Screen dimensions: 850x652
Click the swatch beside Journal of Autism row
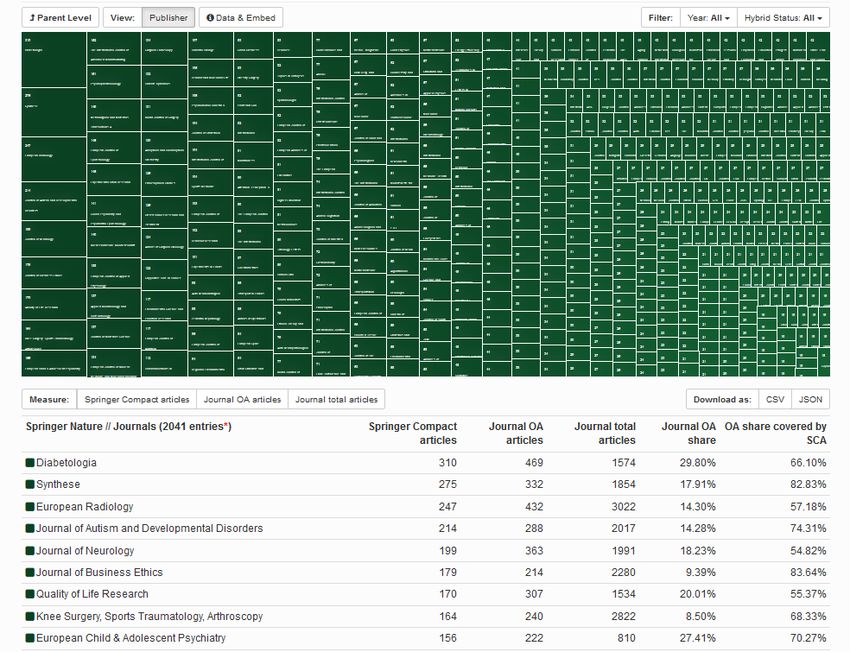click(30, 528)
